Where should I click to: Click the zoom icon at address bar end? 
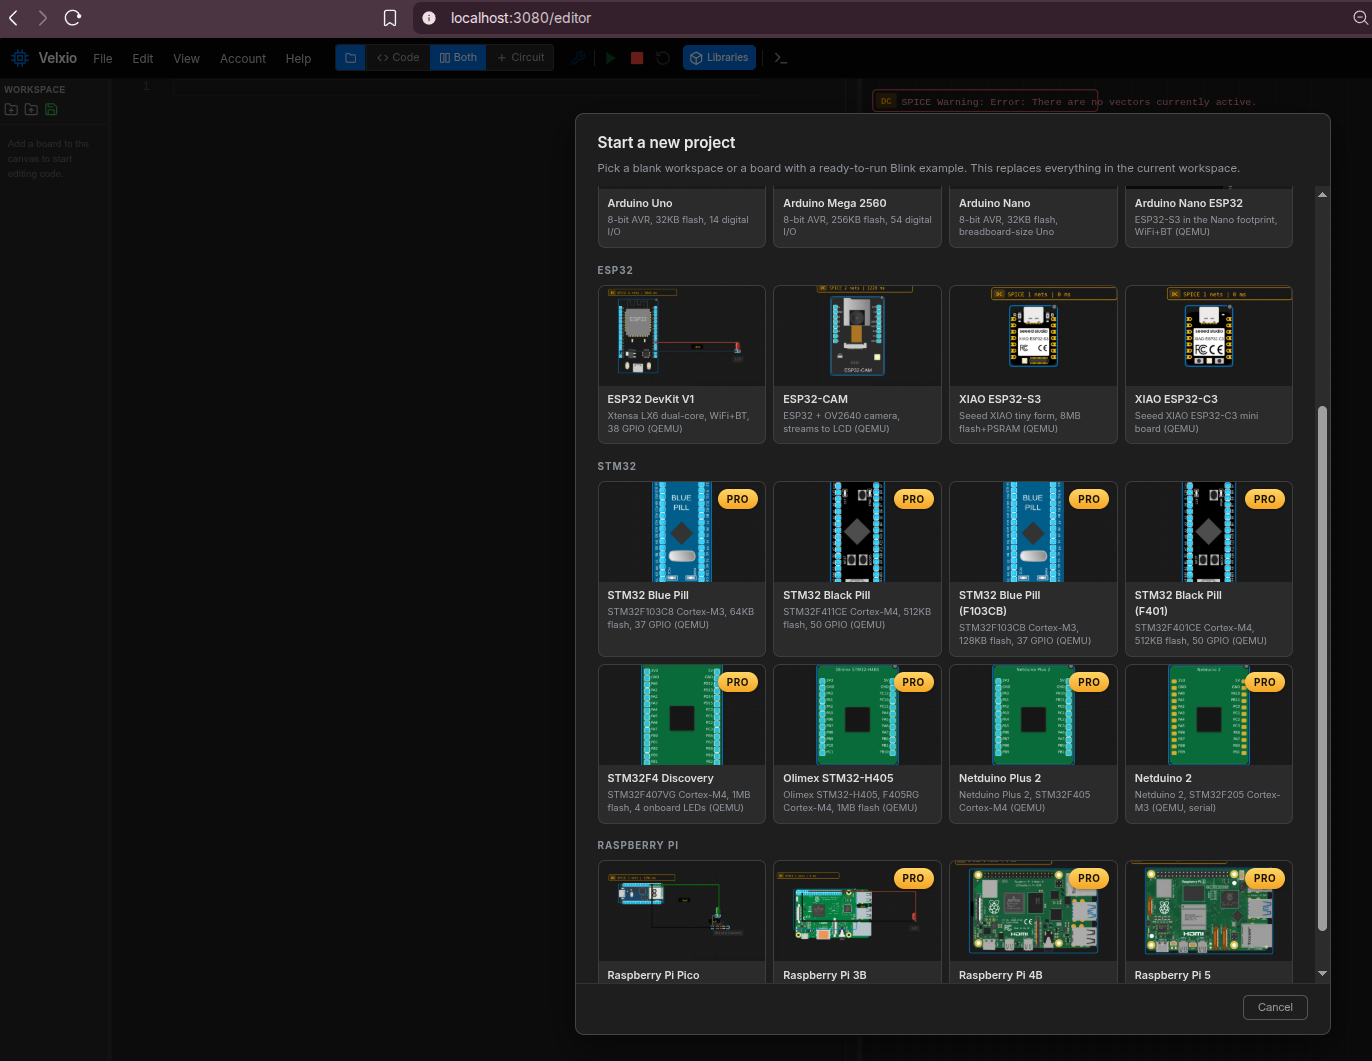1361,18
